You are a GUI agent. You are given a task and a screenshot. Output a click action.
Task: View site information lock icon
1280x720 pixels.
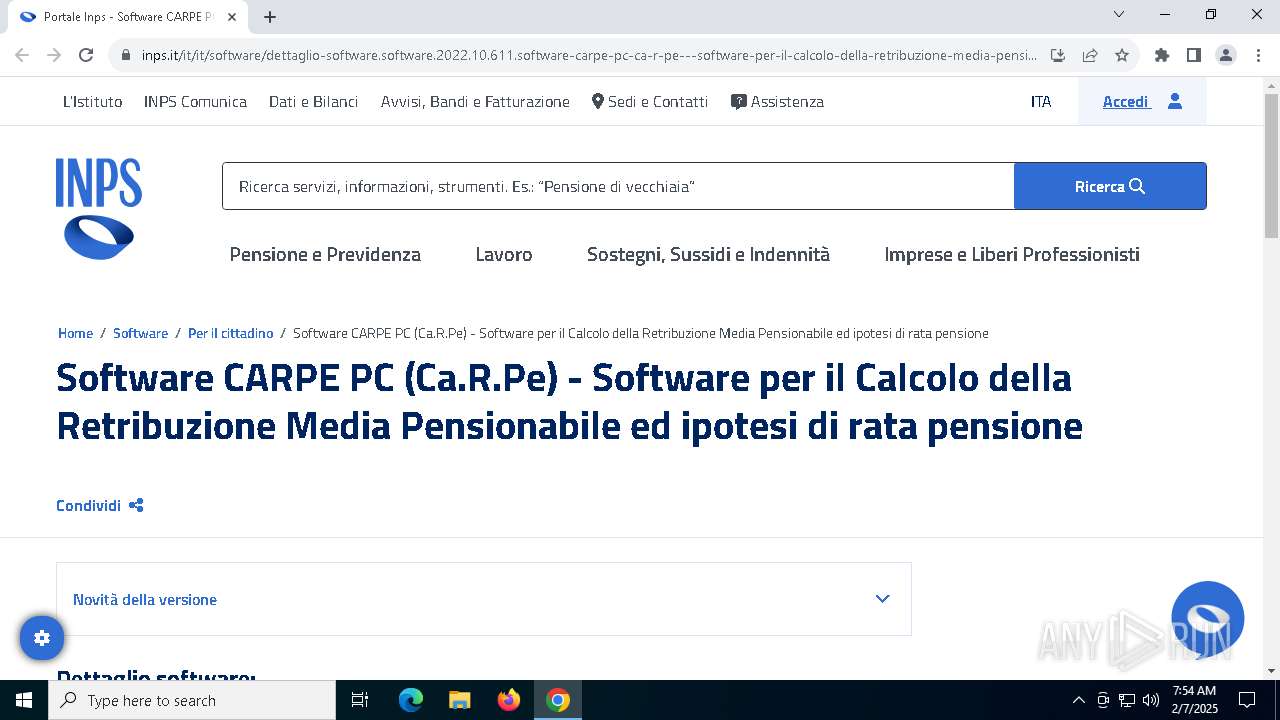click(126, 55)
